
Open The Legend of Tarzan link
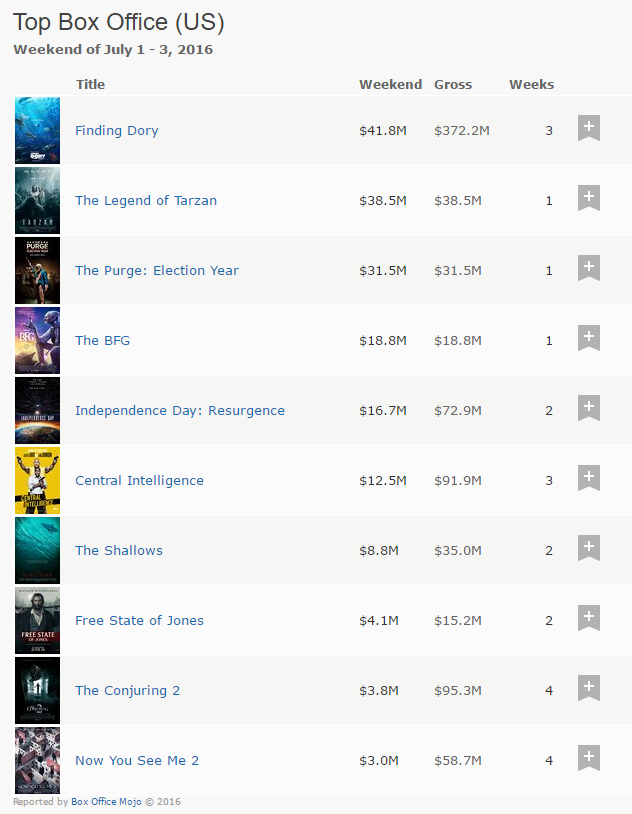(x=146, y=200)
